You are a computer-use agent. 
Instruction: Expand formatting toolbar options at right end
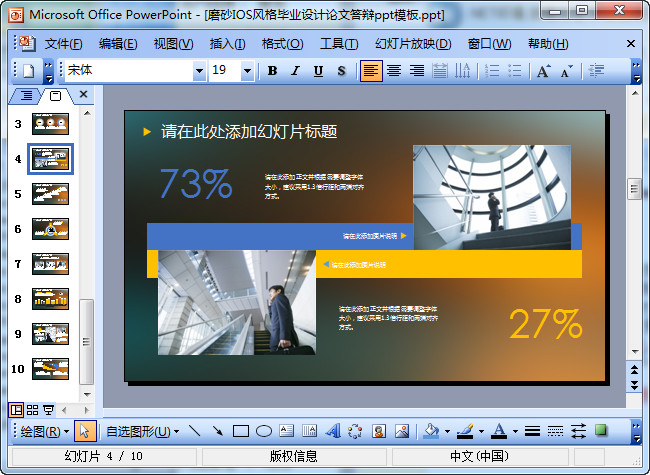coord(636,71)
